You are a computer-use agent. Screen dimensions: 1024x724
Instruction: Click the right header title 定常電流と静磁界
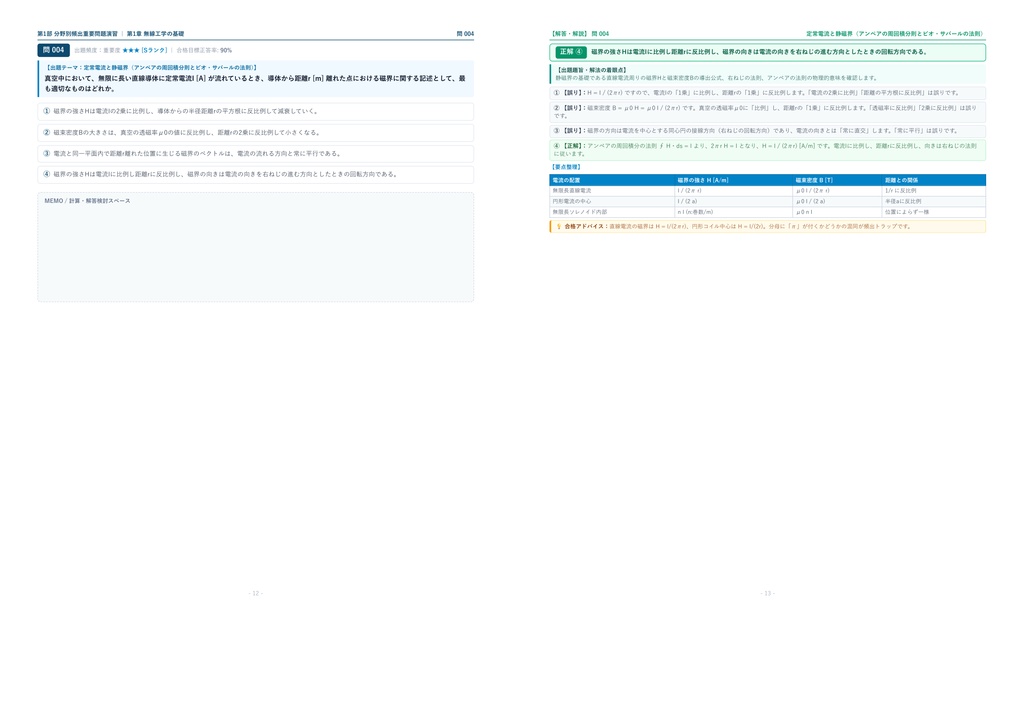pyautogui.click(x=895, y=33)
